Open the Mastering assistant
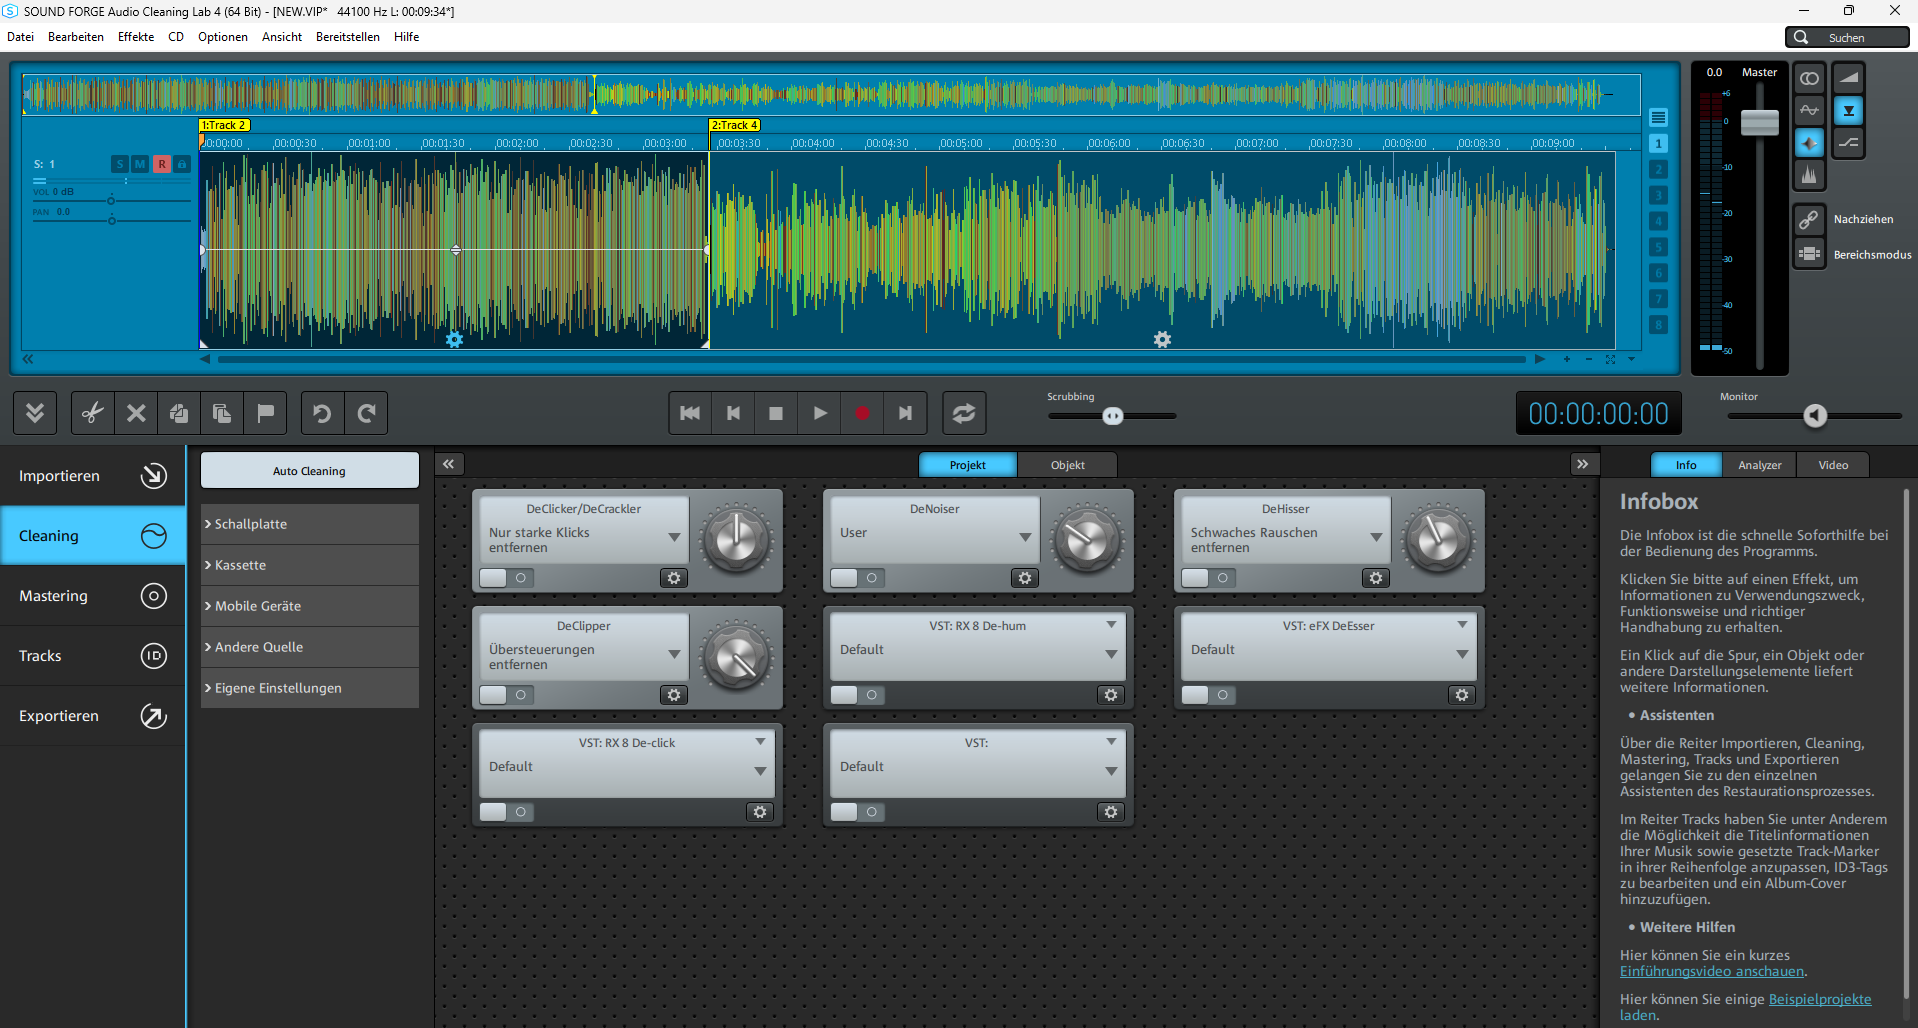 pos(92,596)
